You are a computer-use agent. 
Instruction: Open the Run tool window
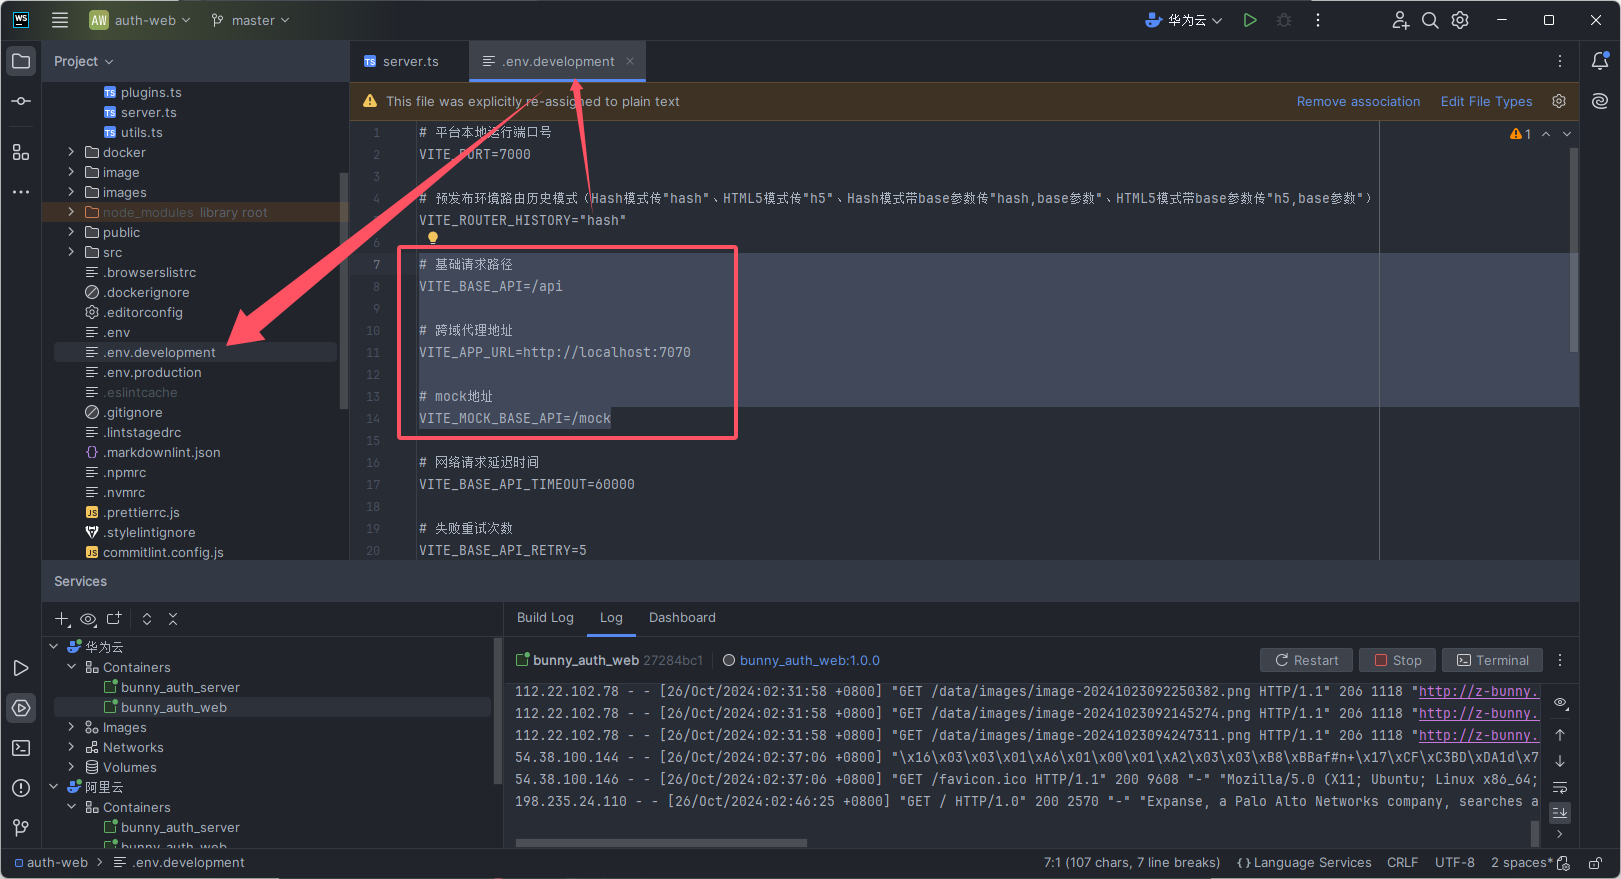pos(21,668)
